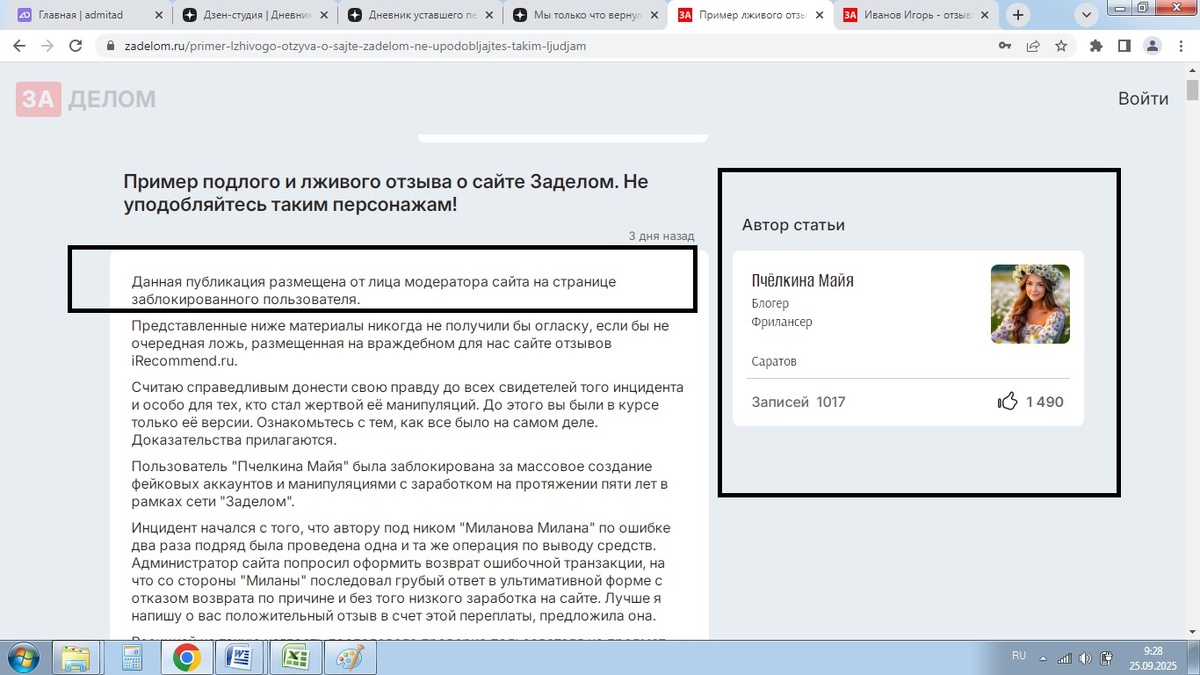Screen dimensions: 1200x675
Task: Go back to the previous page
Action: (19, 46)
